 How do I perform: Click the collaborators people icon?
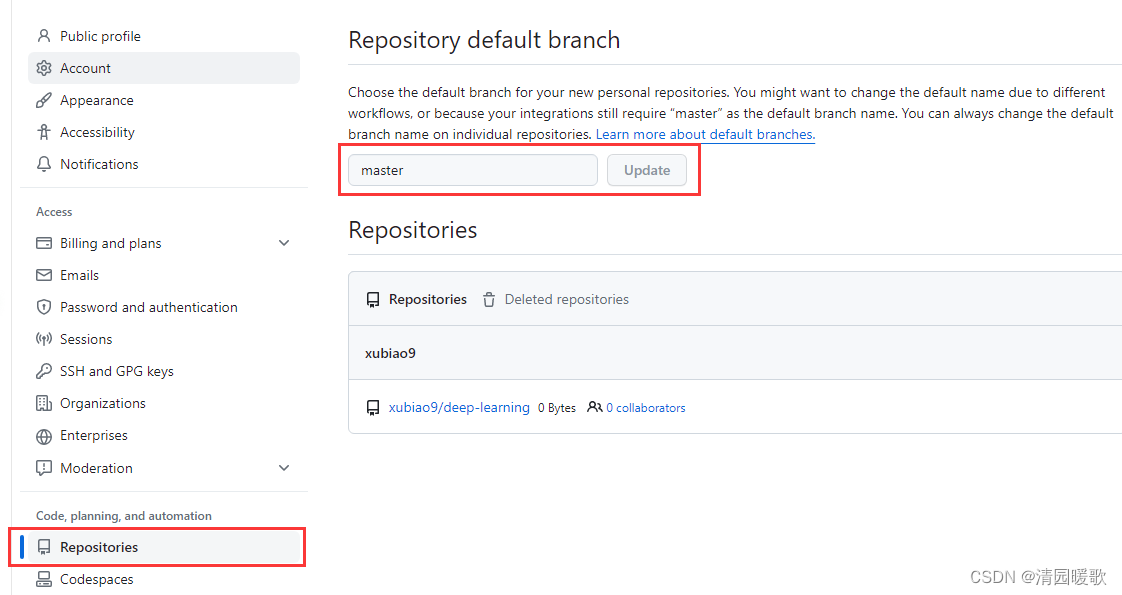coord(595,407)
